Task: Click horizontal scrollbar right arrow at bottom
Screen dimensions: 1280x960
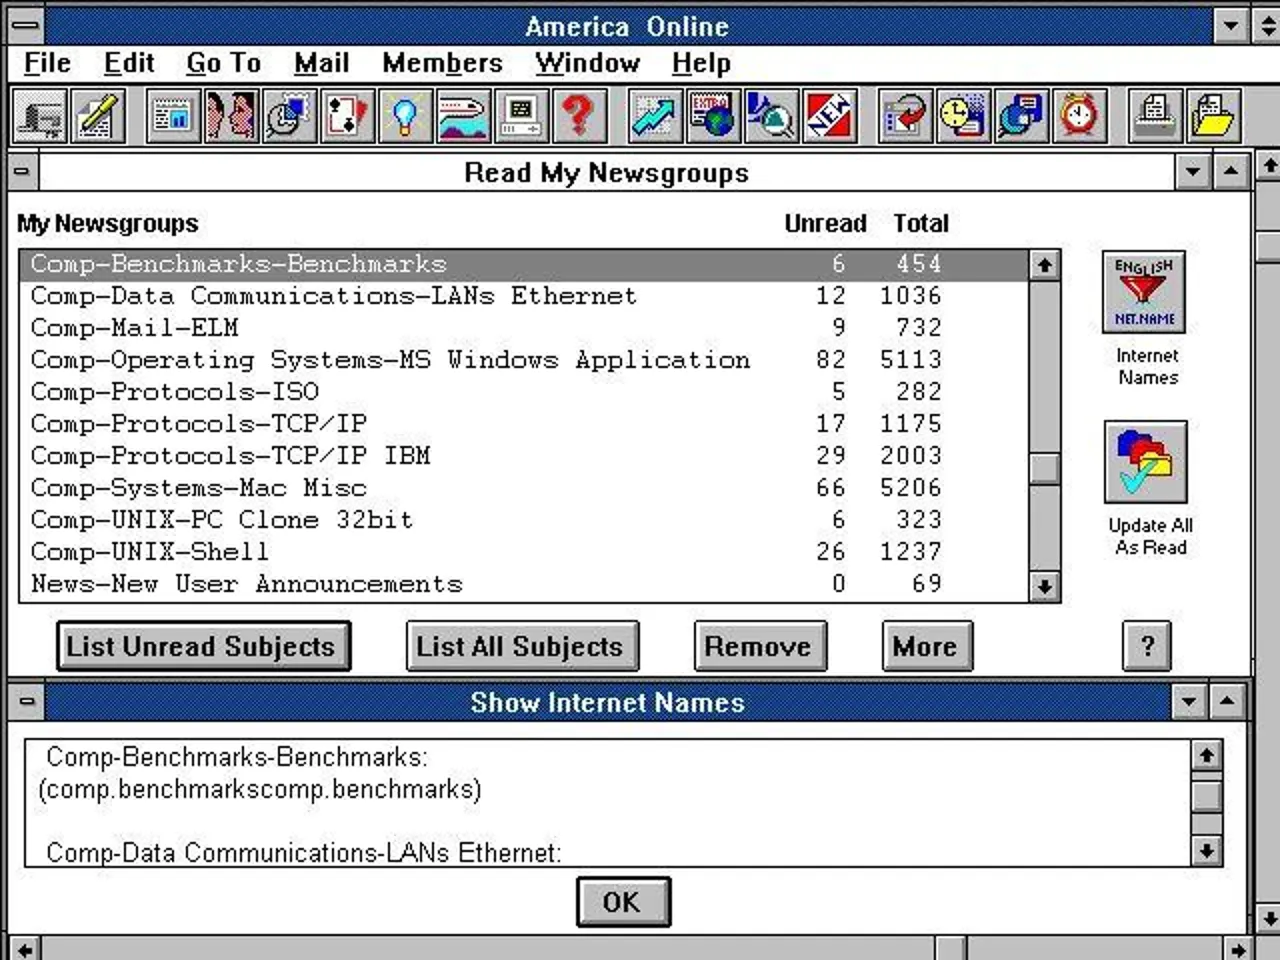Action: coord(1237,948)
